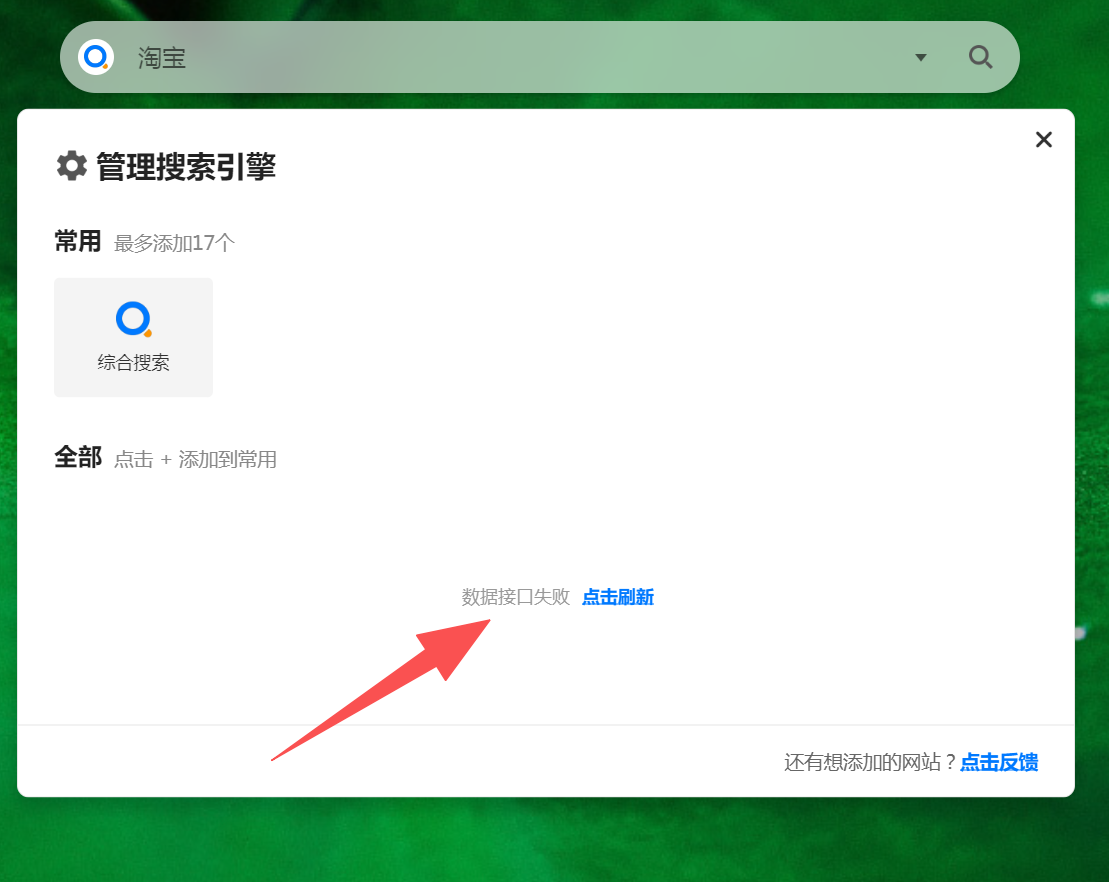The image size is (1109, 882).
Task: Click the search engine logo in search bar
Action: (96, 57)
